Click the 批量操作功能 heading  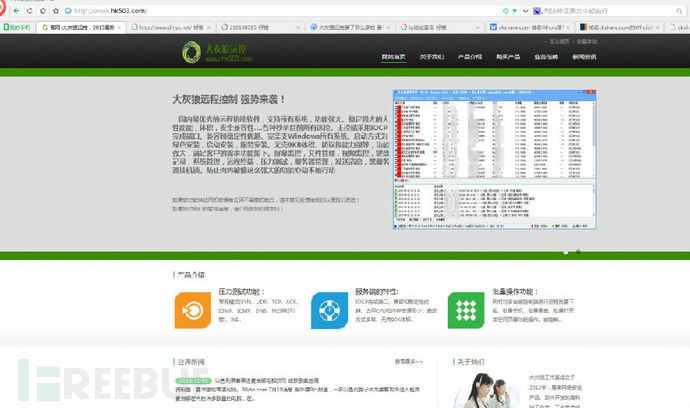515,291
